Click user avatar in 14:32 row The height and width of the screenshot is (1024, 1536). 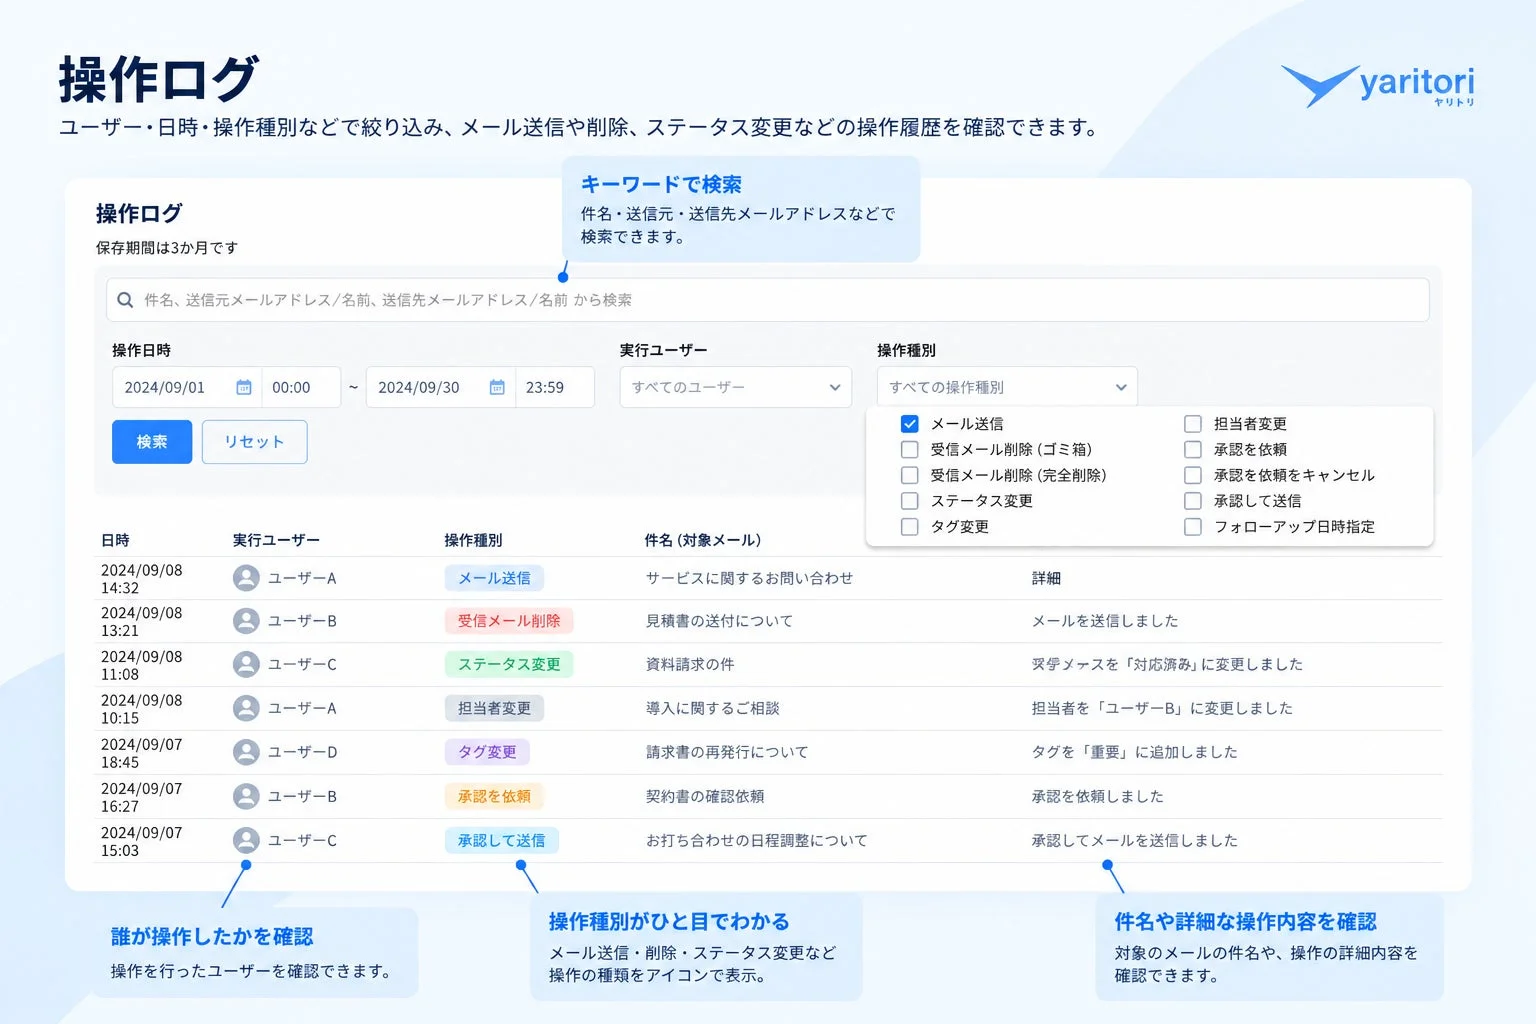[246, 578]
